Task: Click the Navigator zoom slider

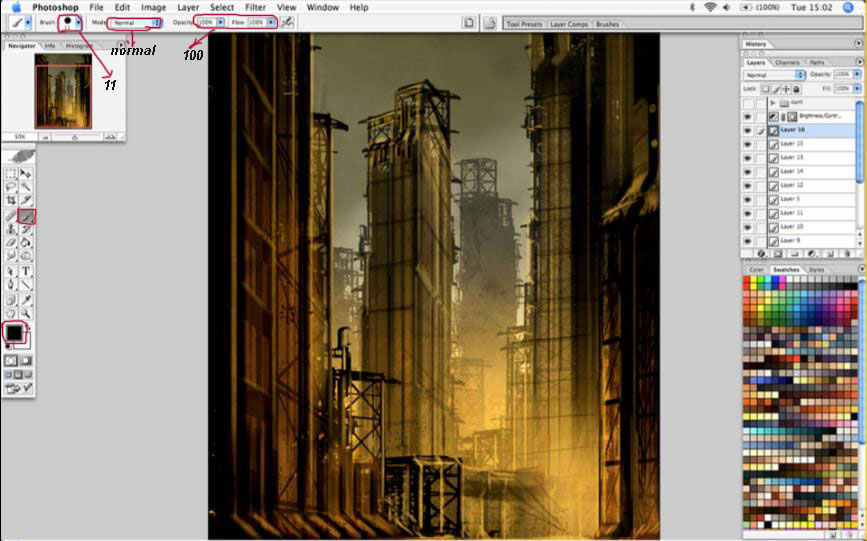Action: [75, 137]
